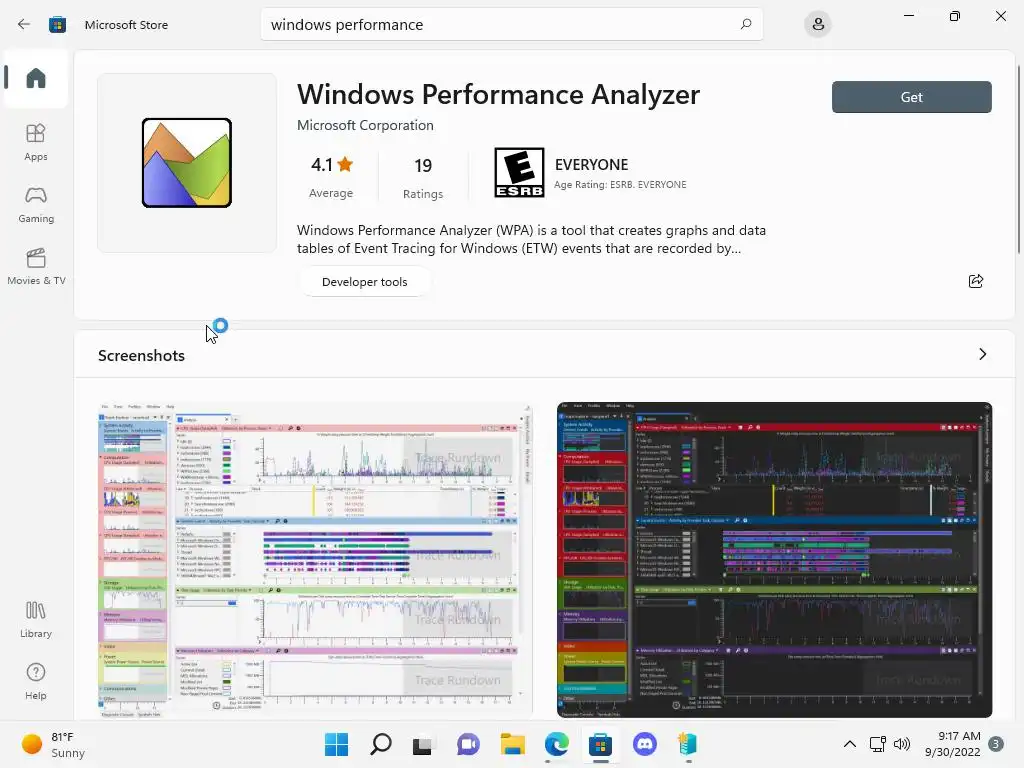1024x768 pixels.
Task: Click the share icon on app page
Action: [976, 281]
